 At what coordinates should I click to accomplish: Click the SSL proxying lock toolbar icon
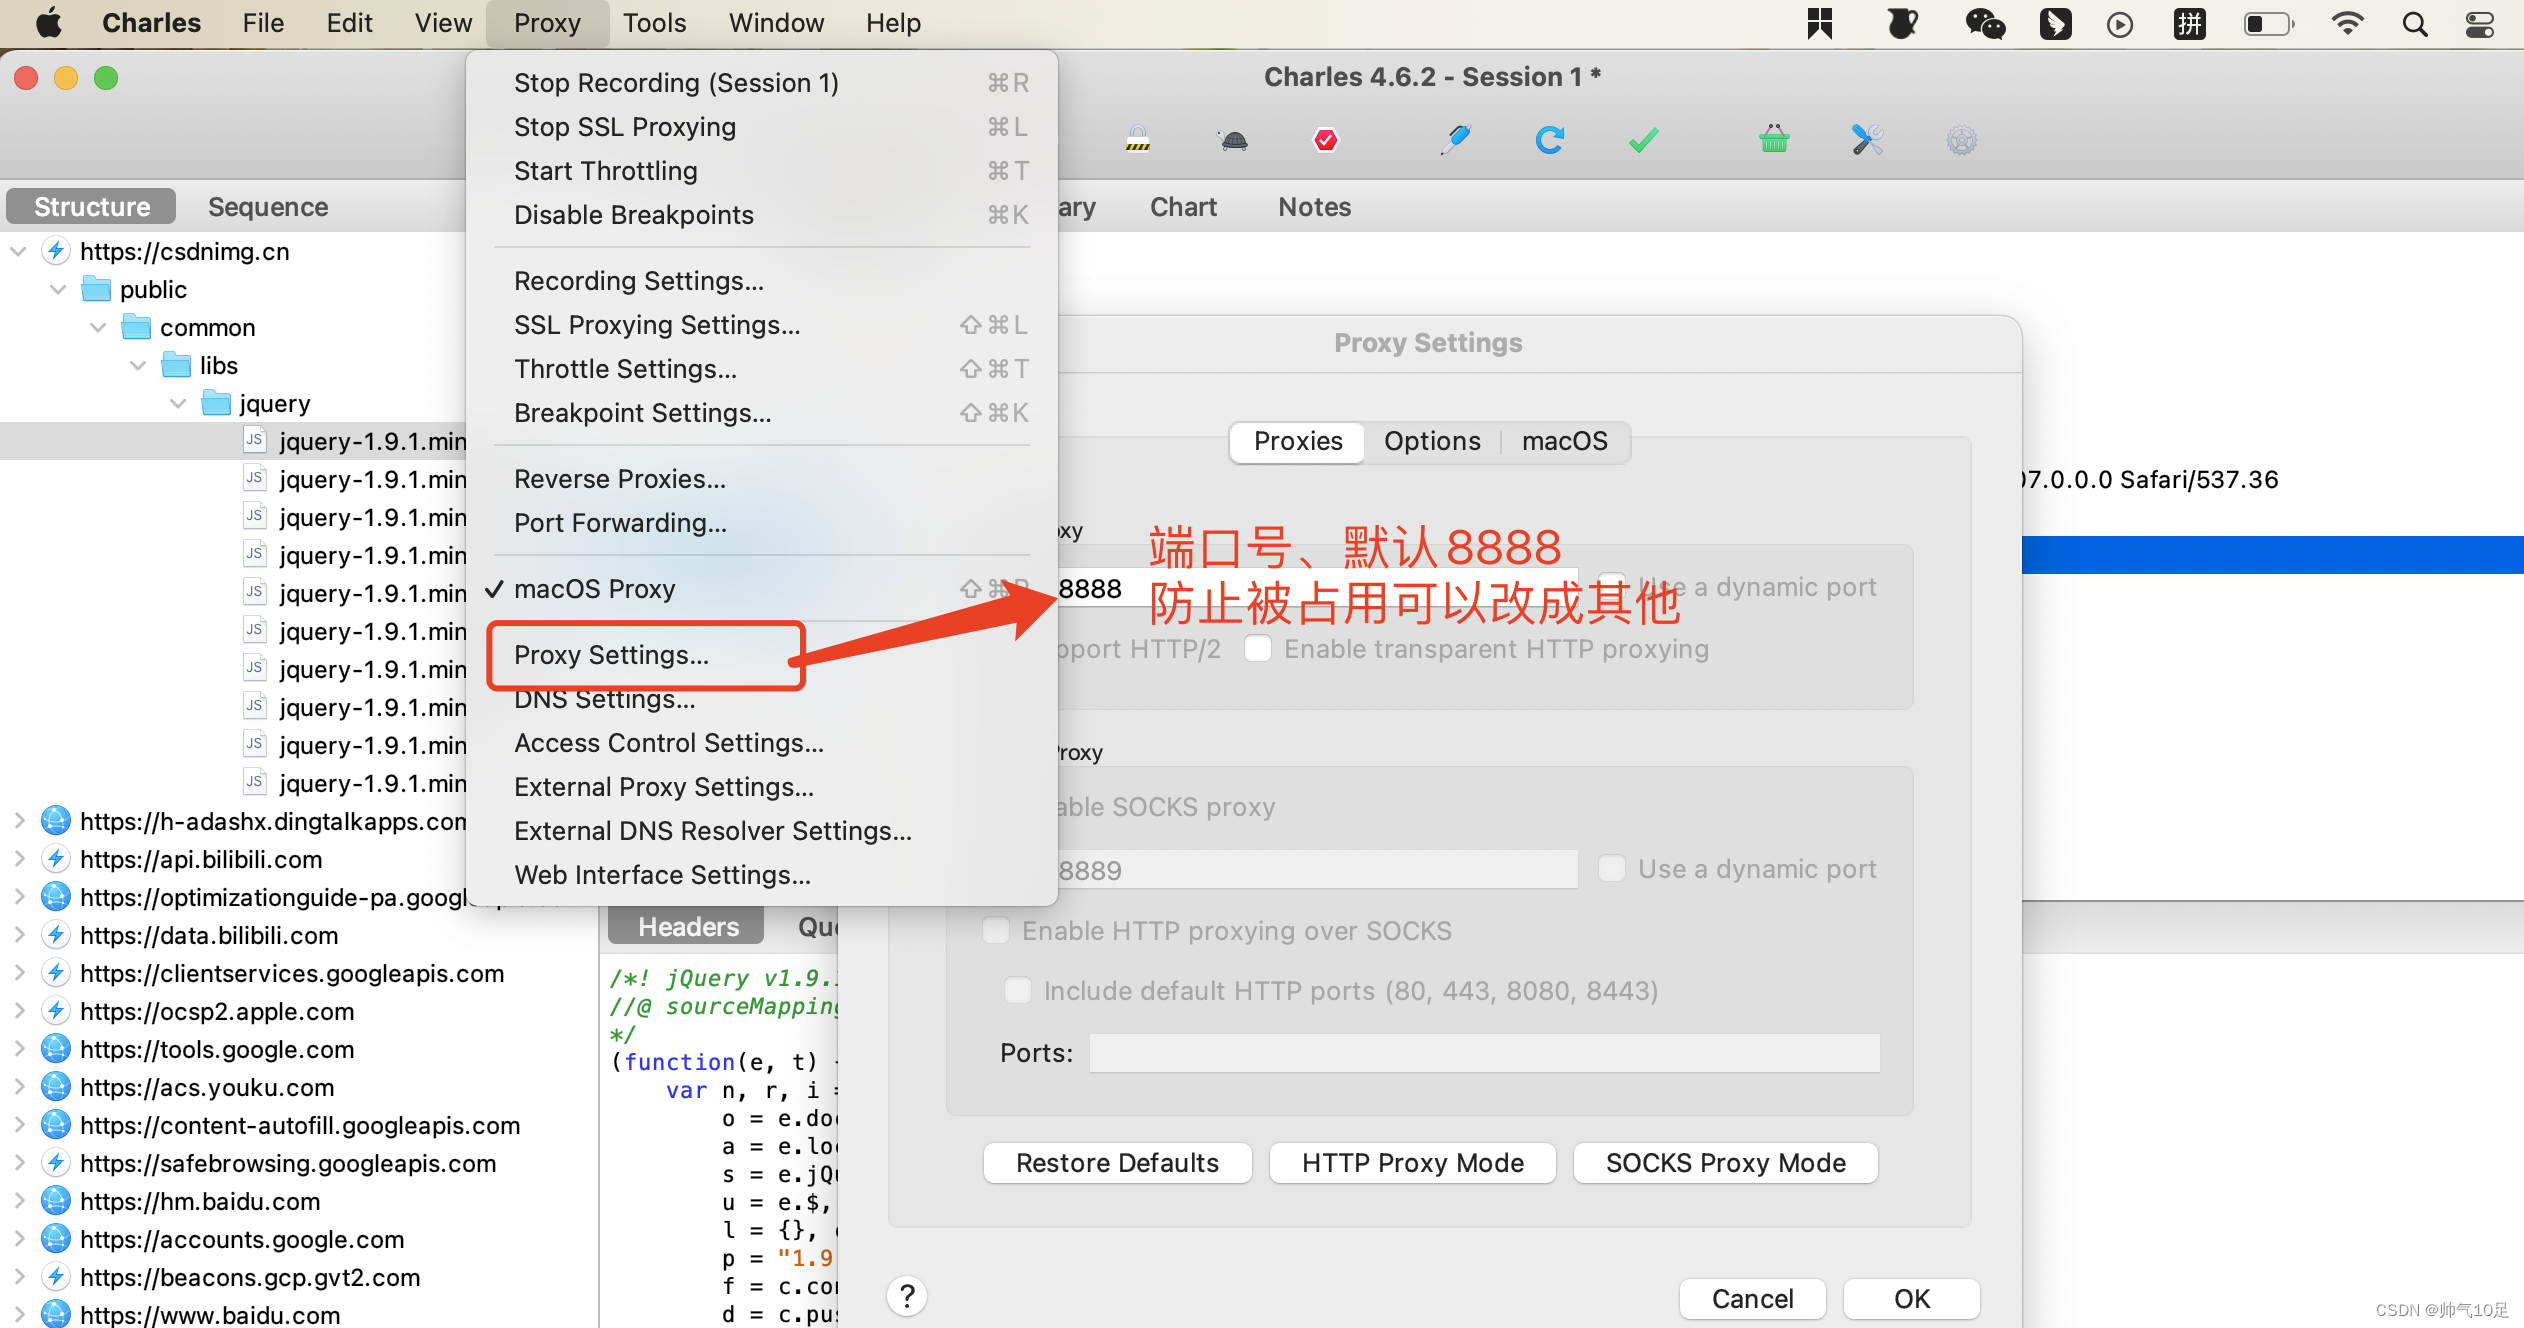[x=1137, y=139]
